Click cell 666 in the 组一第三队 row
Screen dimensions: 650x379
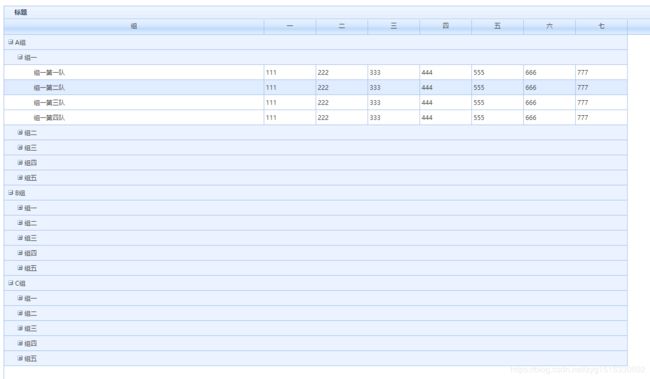click(x=549, y=102)
